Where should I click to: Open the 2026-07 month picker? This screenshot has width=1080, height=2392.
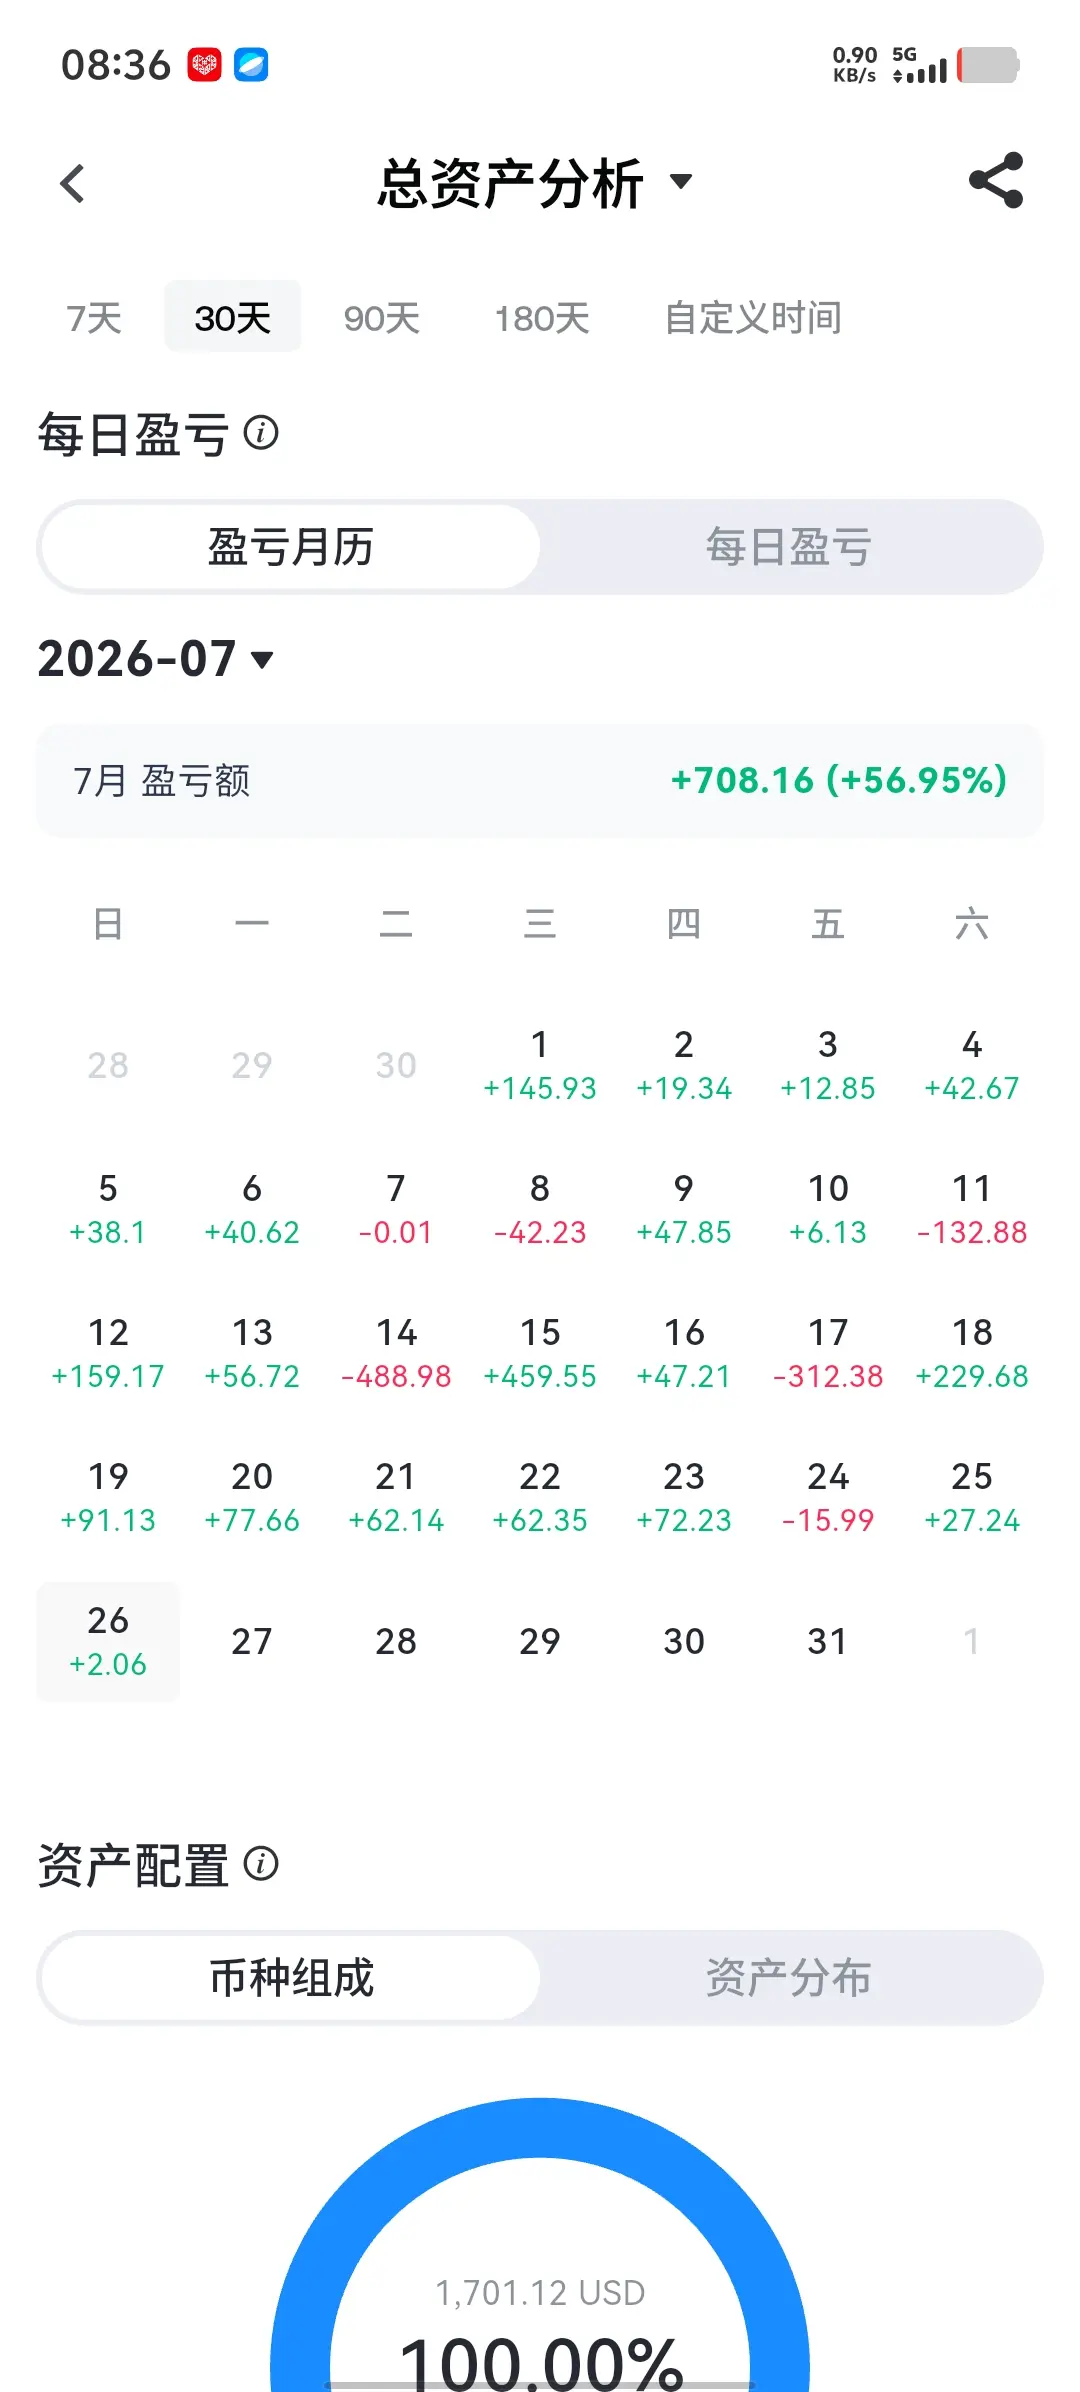tap(155, 659)
